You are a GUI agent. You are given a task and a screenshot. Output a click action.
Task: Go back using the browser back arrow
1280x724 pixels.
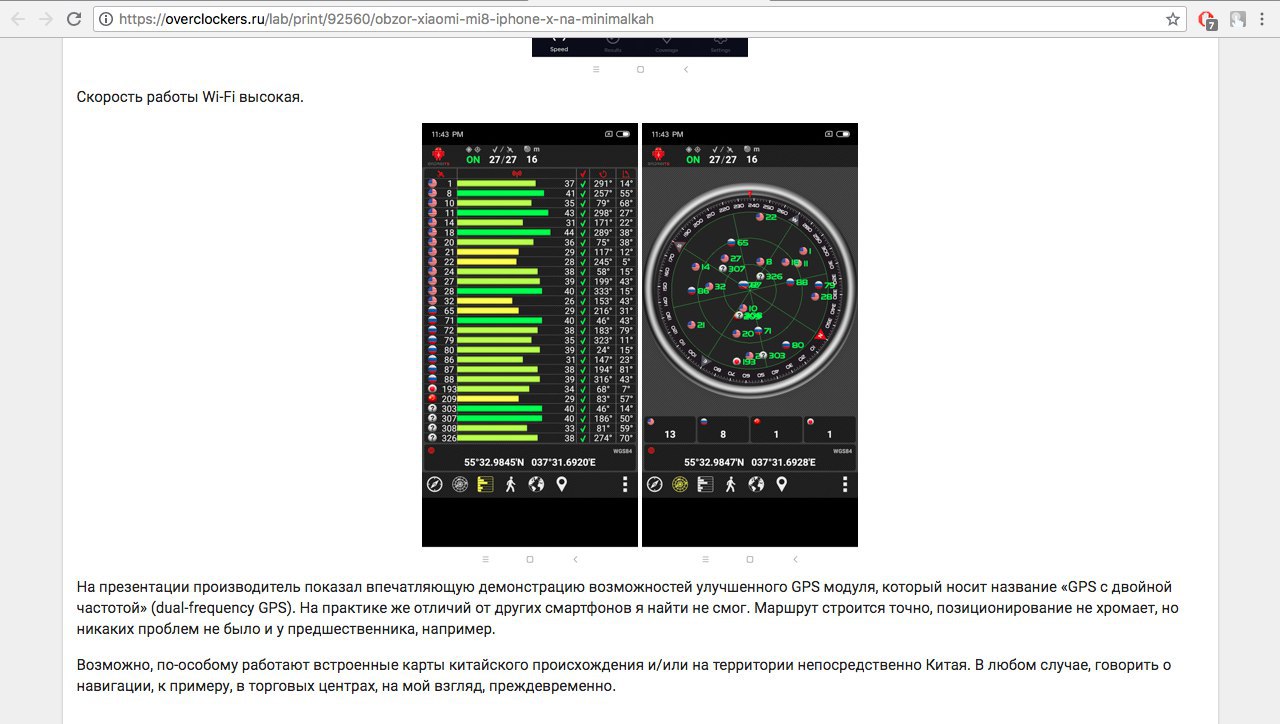(x=17, y=19)
